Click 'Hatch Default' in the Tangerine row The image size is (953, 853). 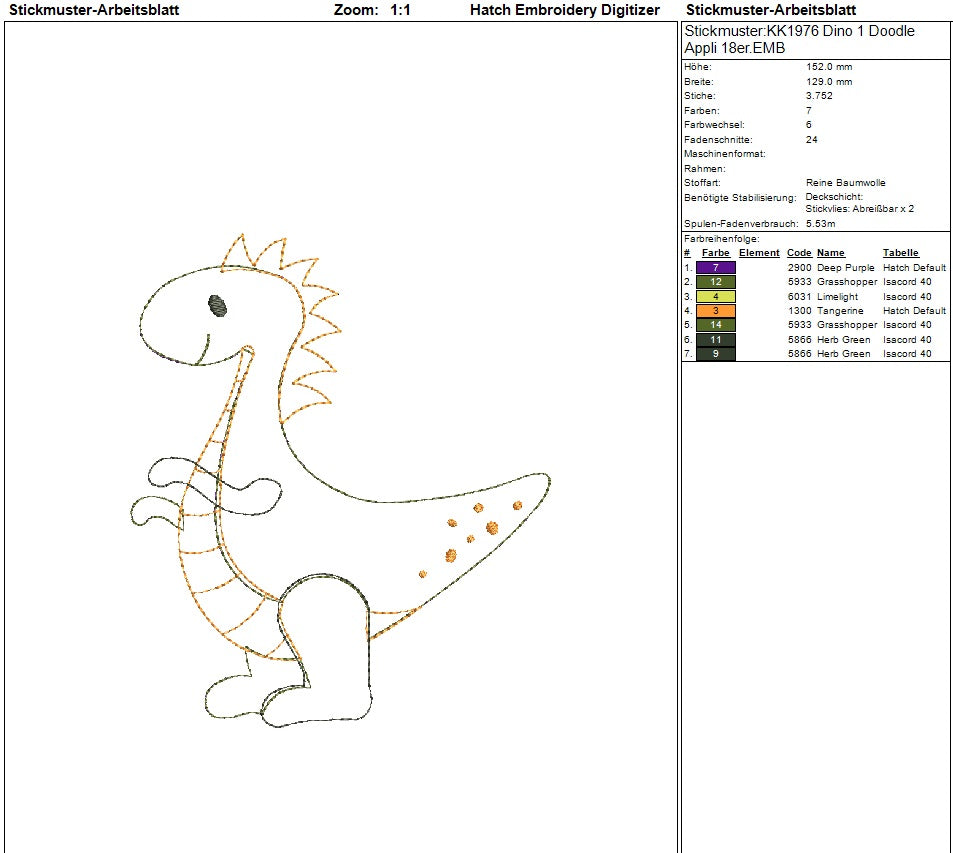click(914, 311)
